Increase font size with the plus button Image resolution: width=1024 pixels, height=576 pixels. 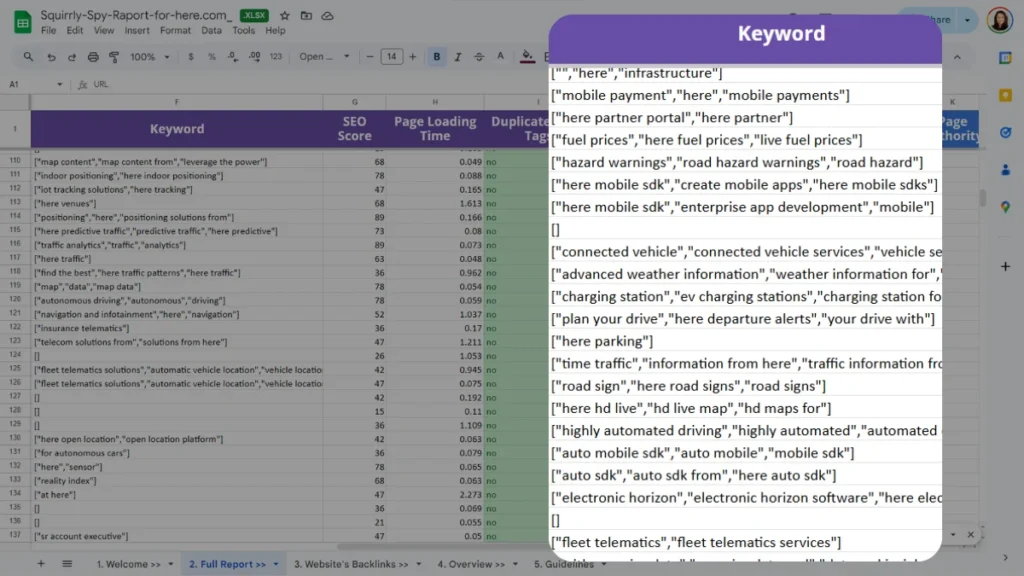click(412, 57)
